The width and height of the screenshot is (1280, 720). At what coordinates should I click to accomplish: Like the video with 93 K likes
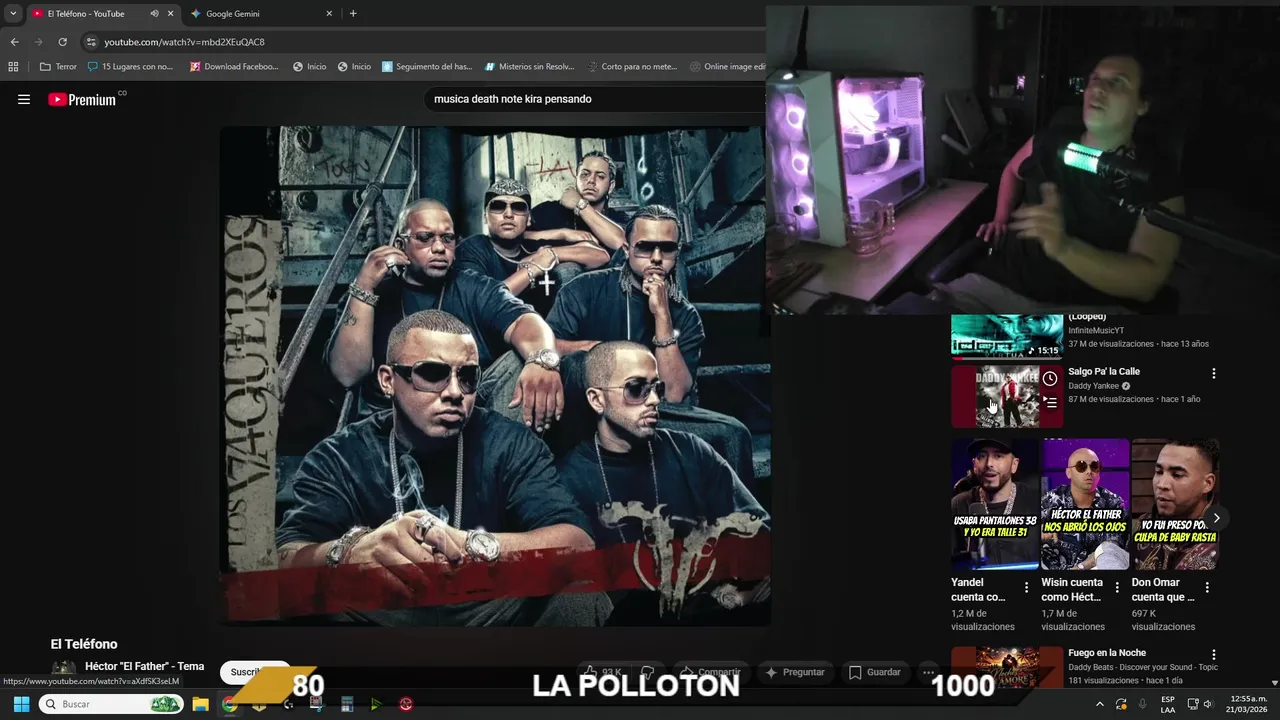(603, 672)
